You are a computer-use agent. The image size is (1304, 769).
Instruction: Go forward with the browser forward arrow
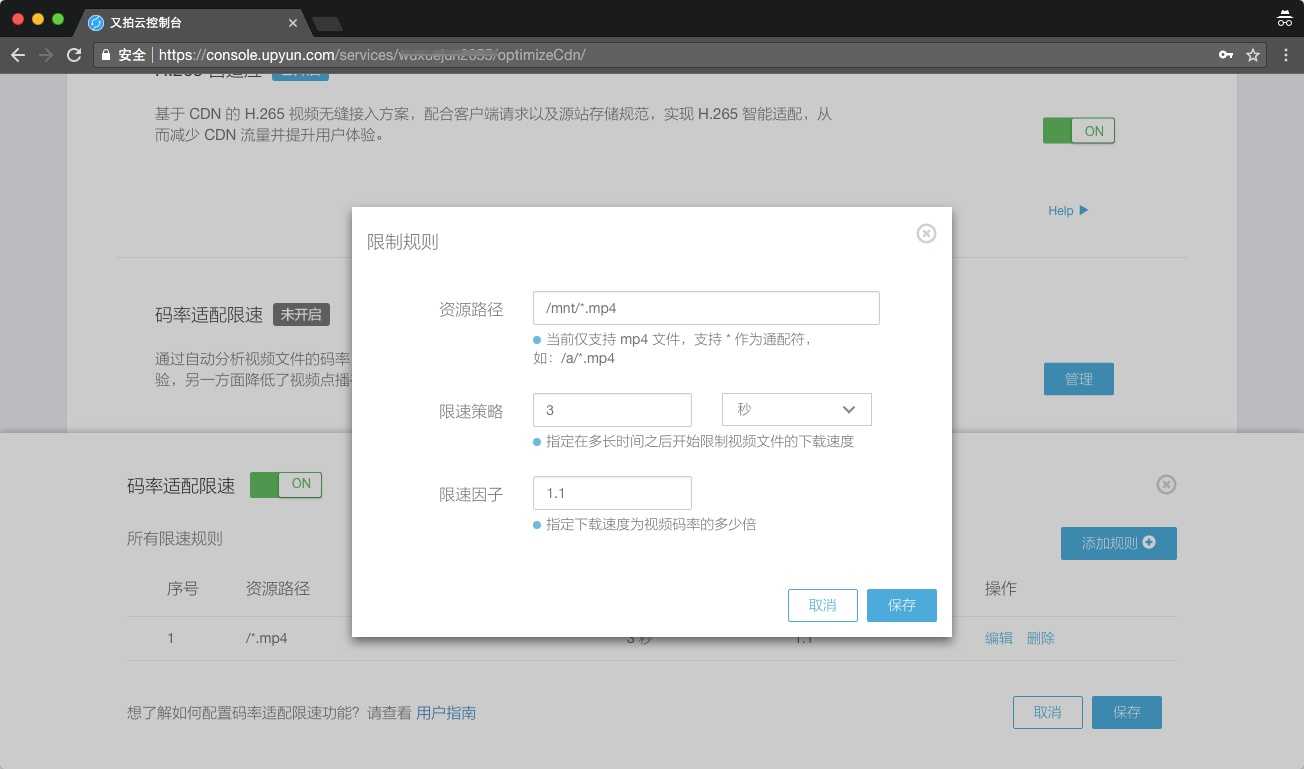[45, 55]
